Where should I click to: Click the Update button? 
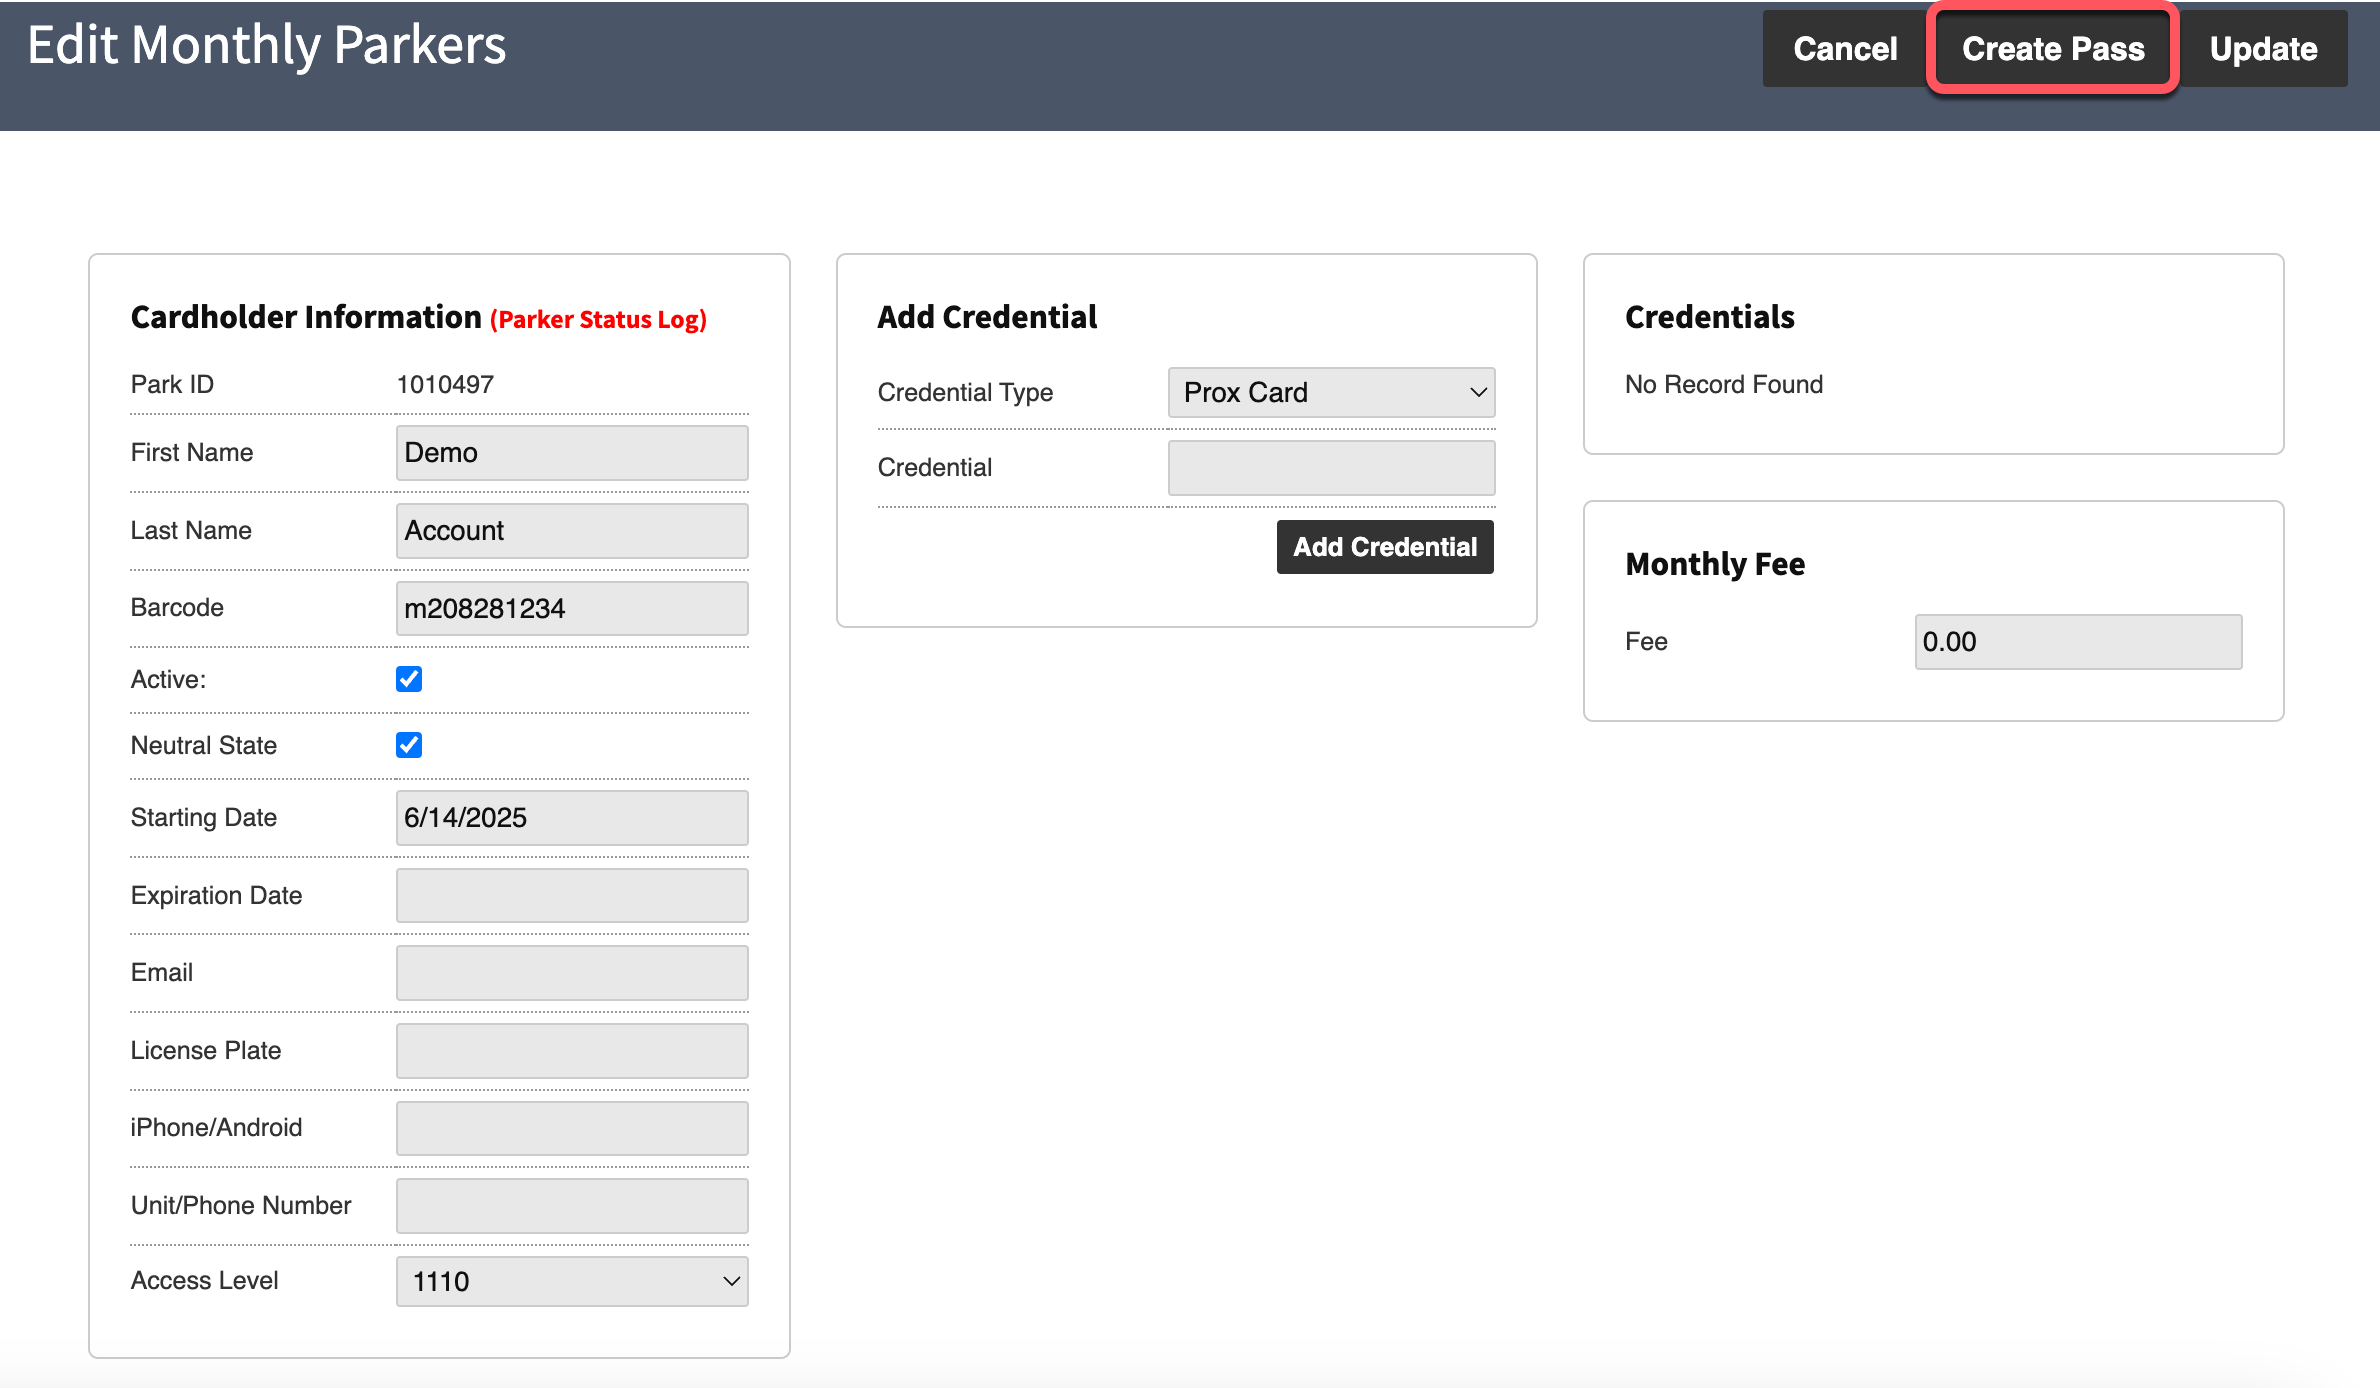(2263, 49)
